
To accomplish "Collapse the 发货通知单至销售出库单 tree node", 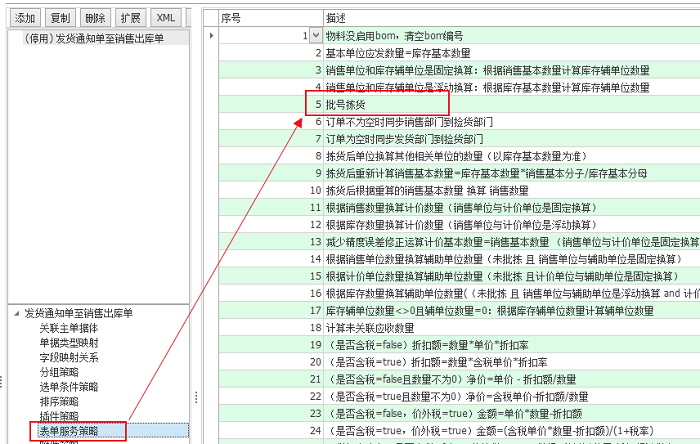I will [16, 313].
